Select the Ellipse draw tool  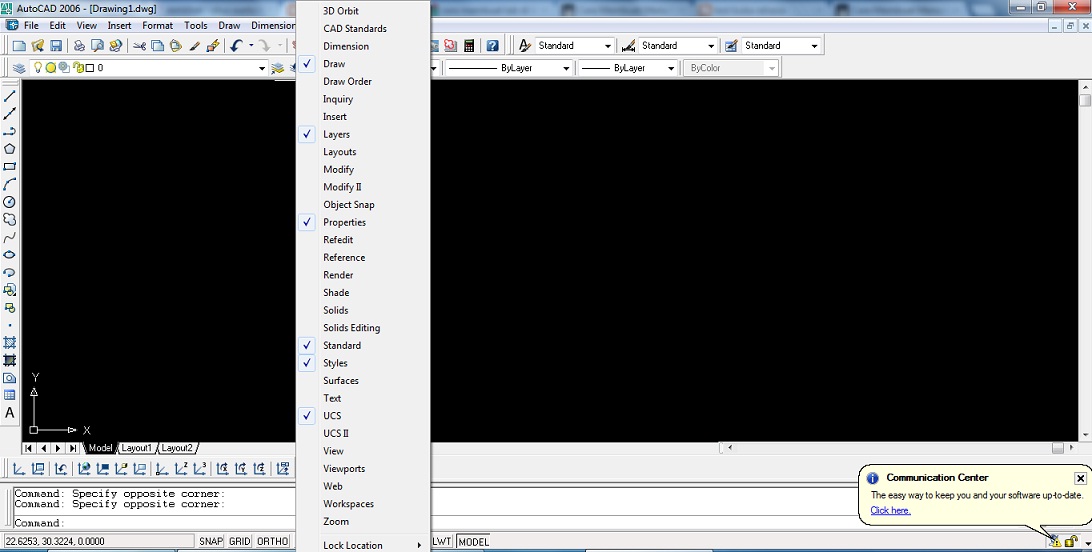[x=10, y=255]
